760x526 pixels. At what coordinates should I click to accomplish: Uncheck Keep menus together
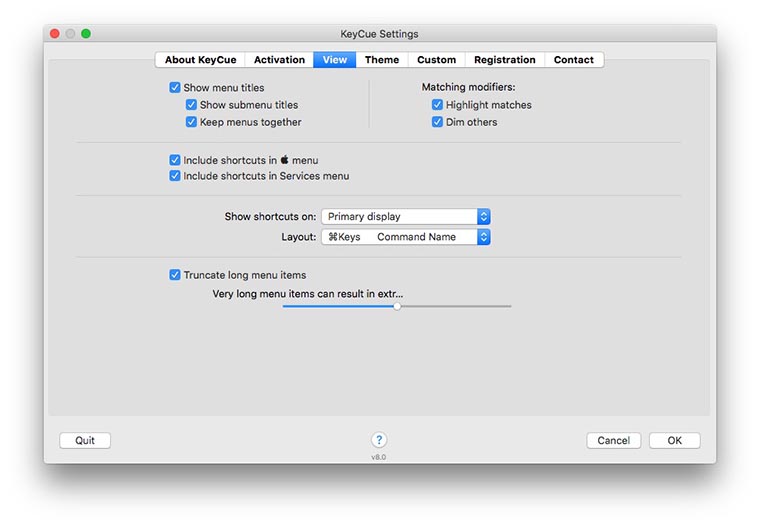click(191, 122)
